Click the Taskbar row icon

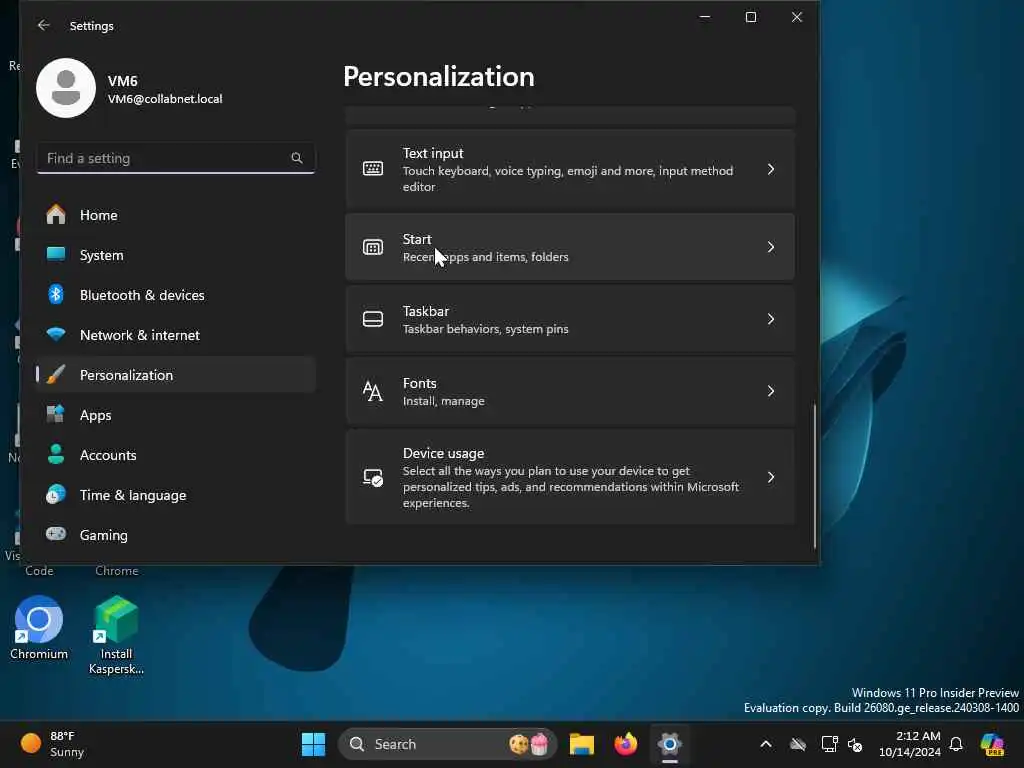[x=373, y=319]
